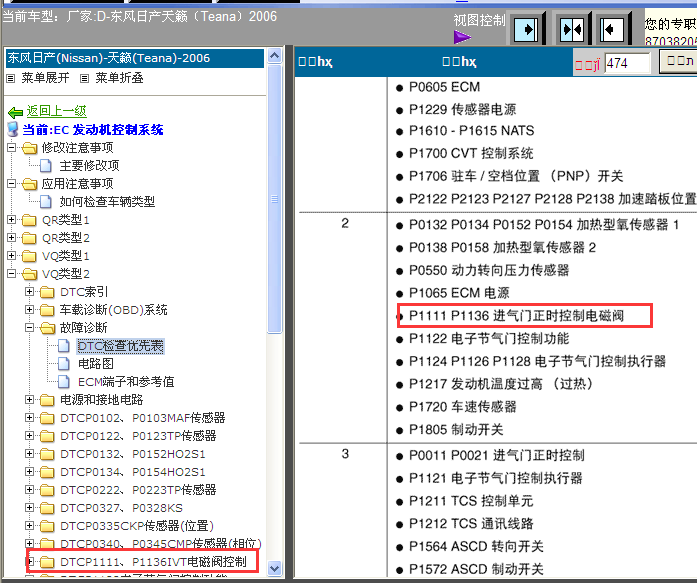
Task: Click the button right of the 474 field
Action: (678, 61)
